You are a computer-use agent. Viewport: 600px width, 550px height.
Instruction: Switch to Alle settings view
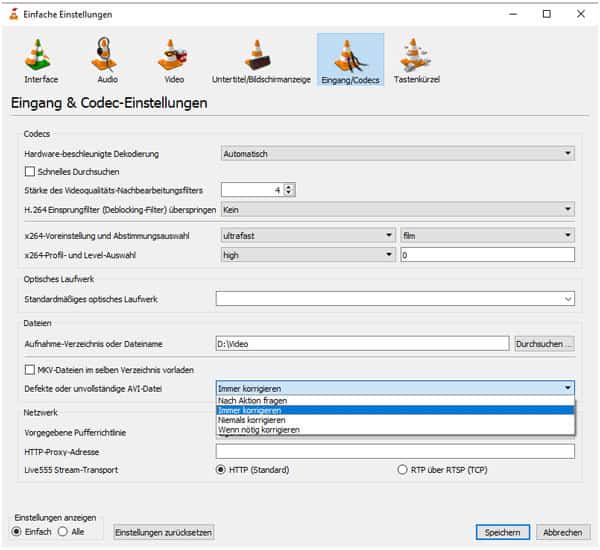click(63, 532)
